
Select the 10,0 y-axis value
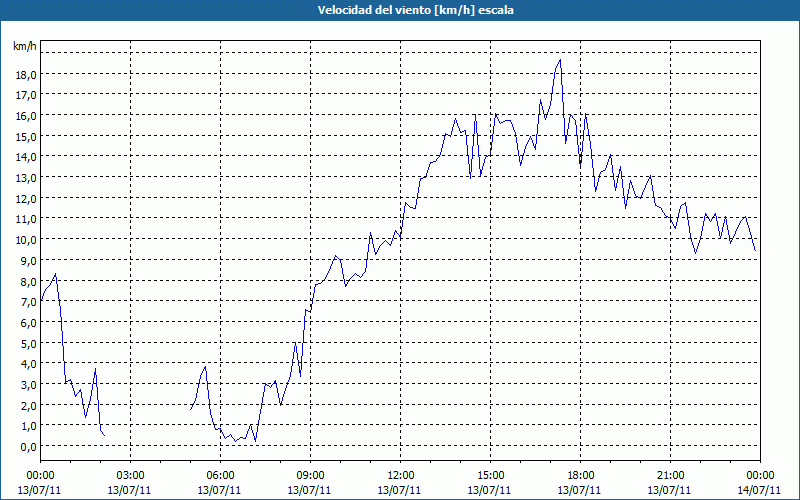[x=27, y=240]
